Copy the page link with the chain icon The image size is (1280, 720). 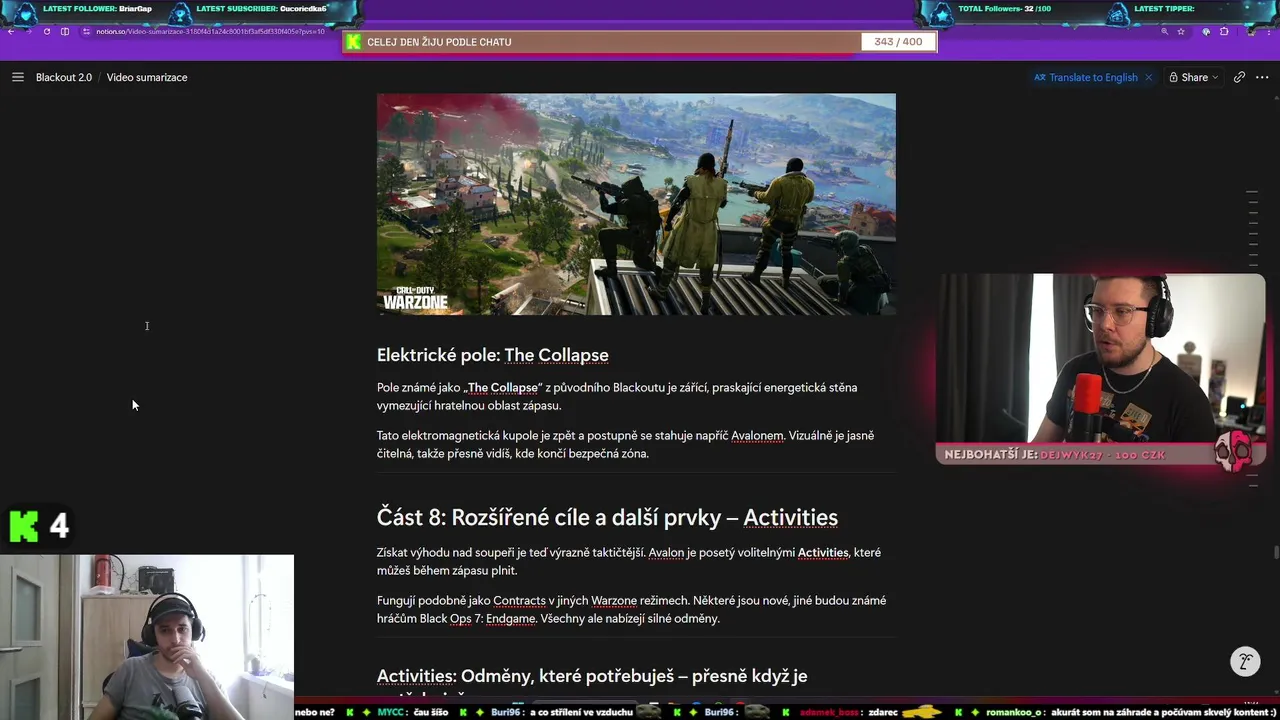click(x=1239, y=77)
